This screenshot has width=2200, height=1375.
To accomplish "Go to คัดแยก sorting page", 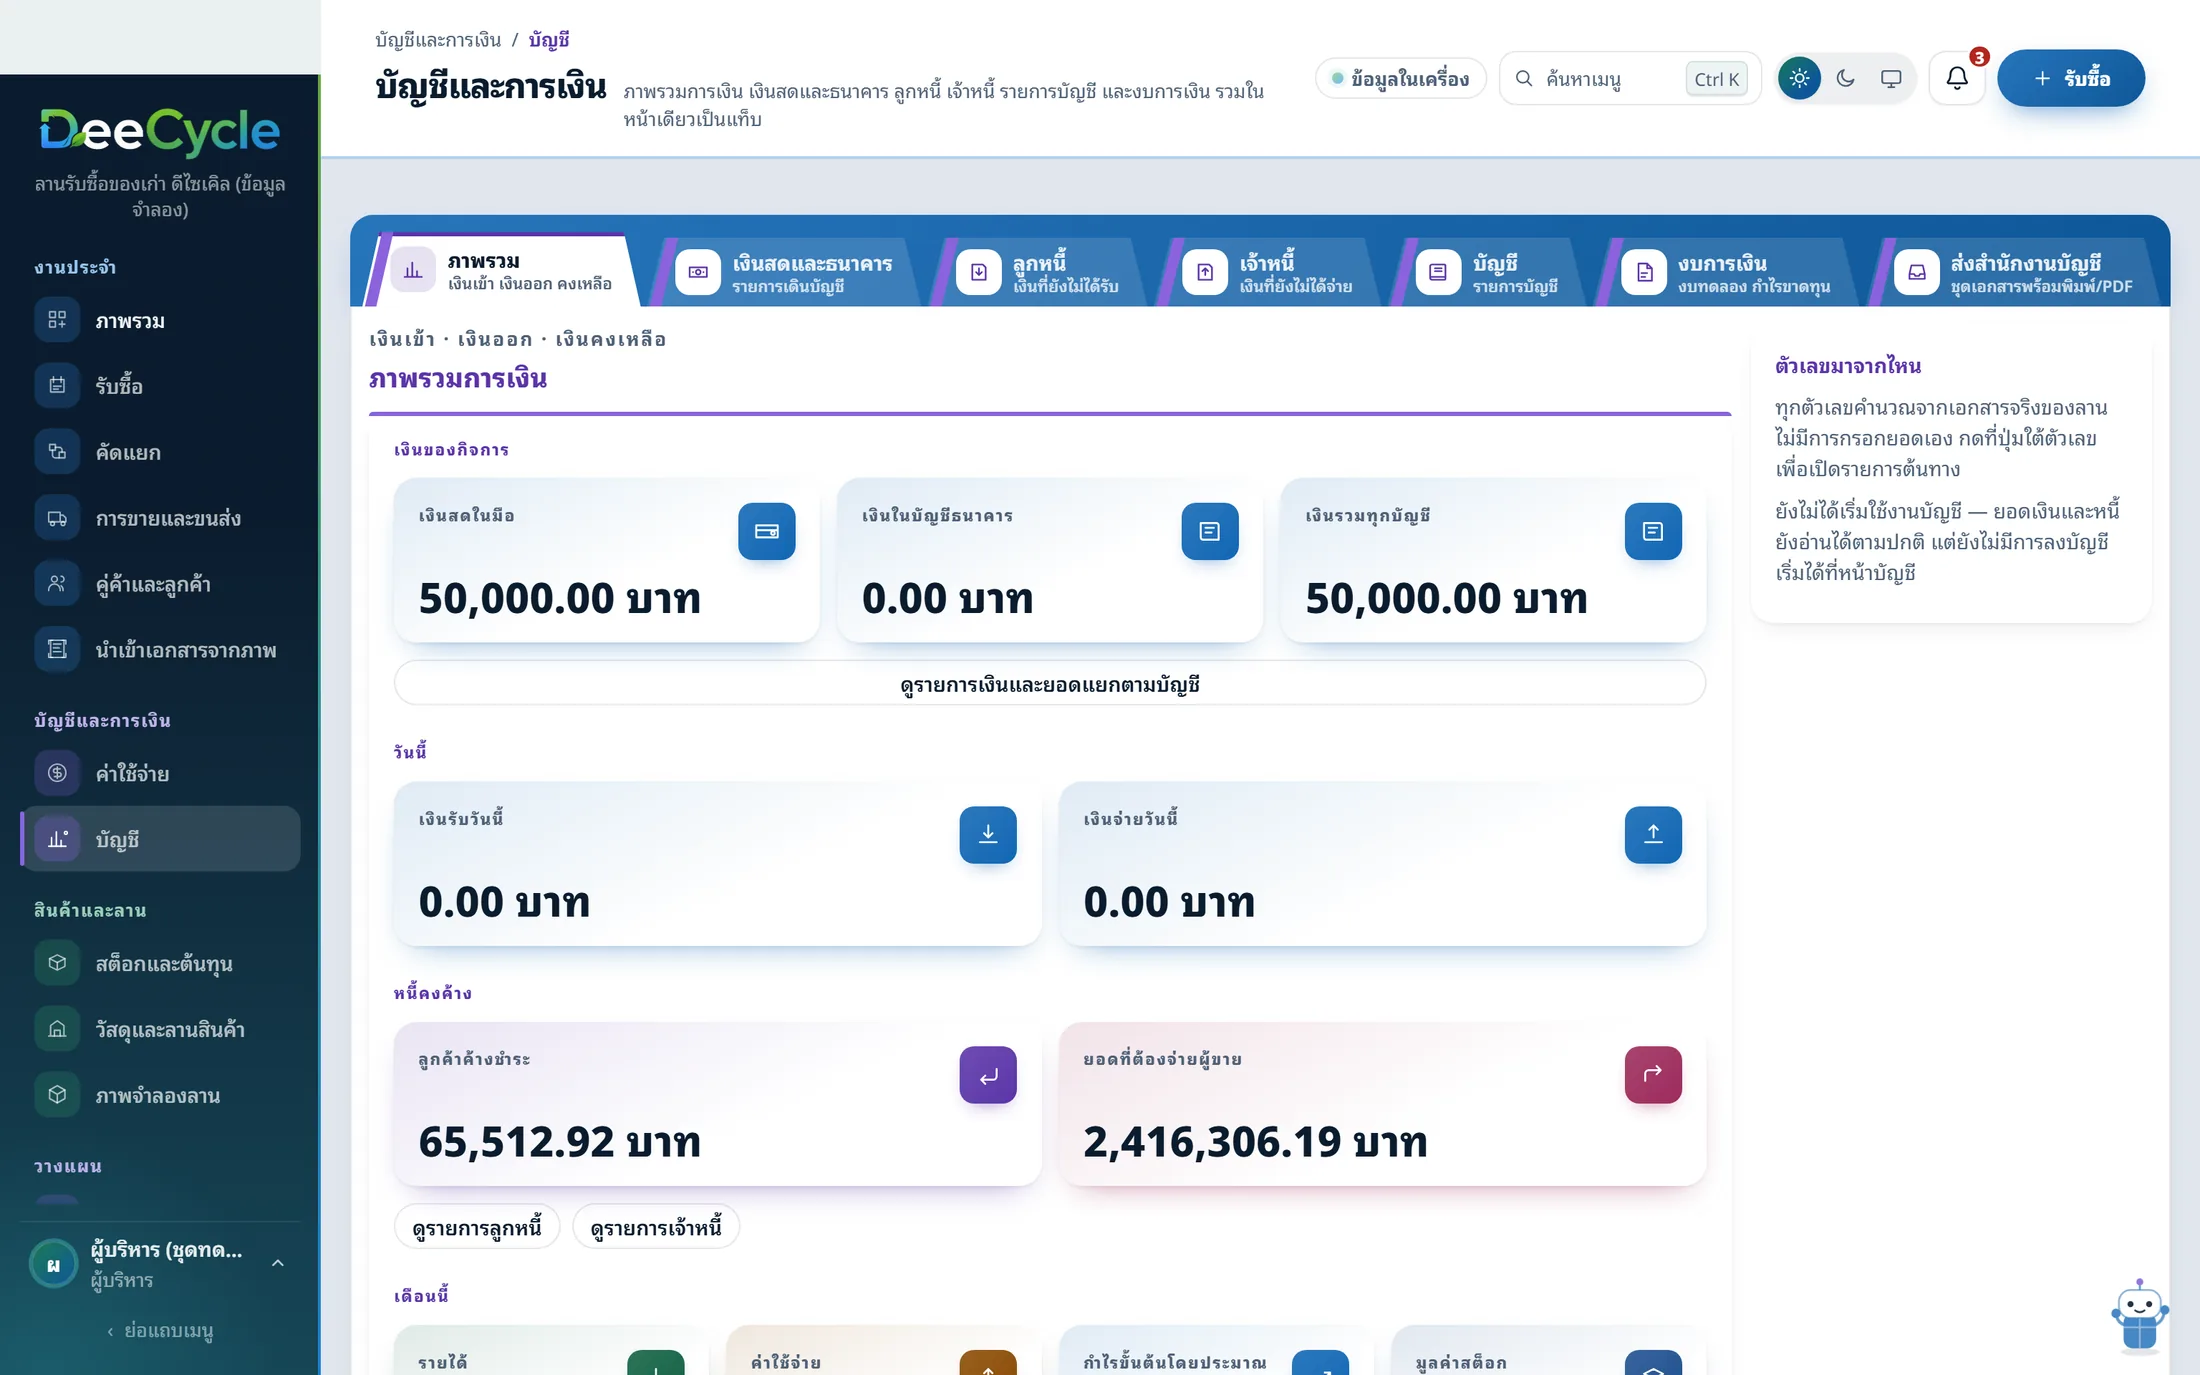I will pyautogui.click(x=160, y=452).
